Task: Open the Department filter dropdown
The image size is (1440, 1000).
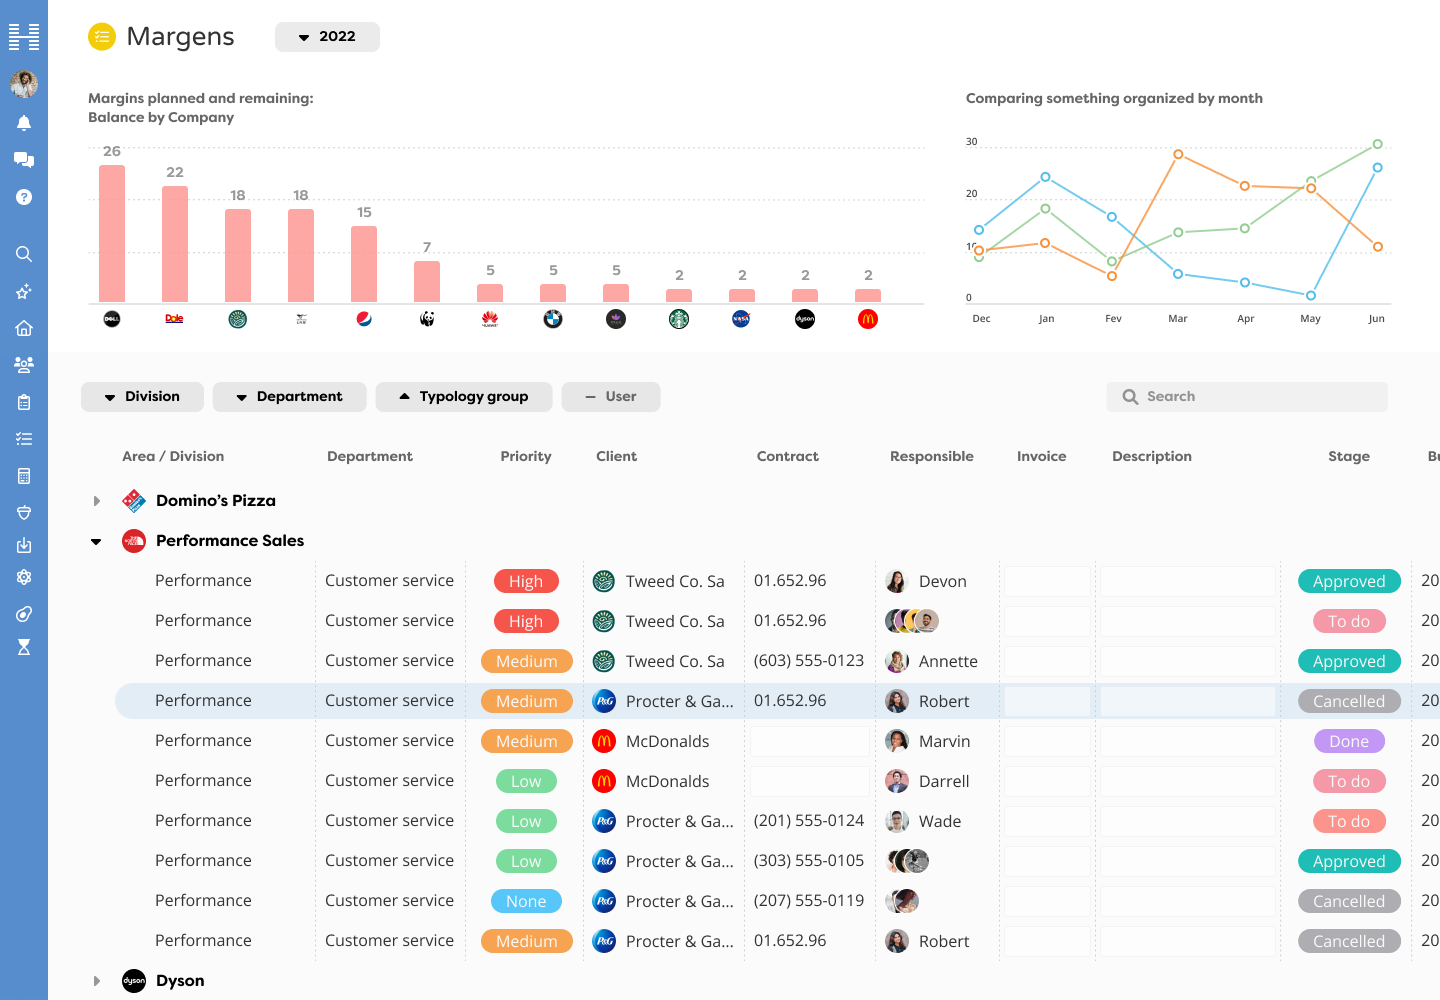Action: (289, 397)
